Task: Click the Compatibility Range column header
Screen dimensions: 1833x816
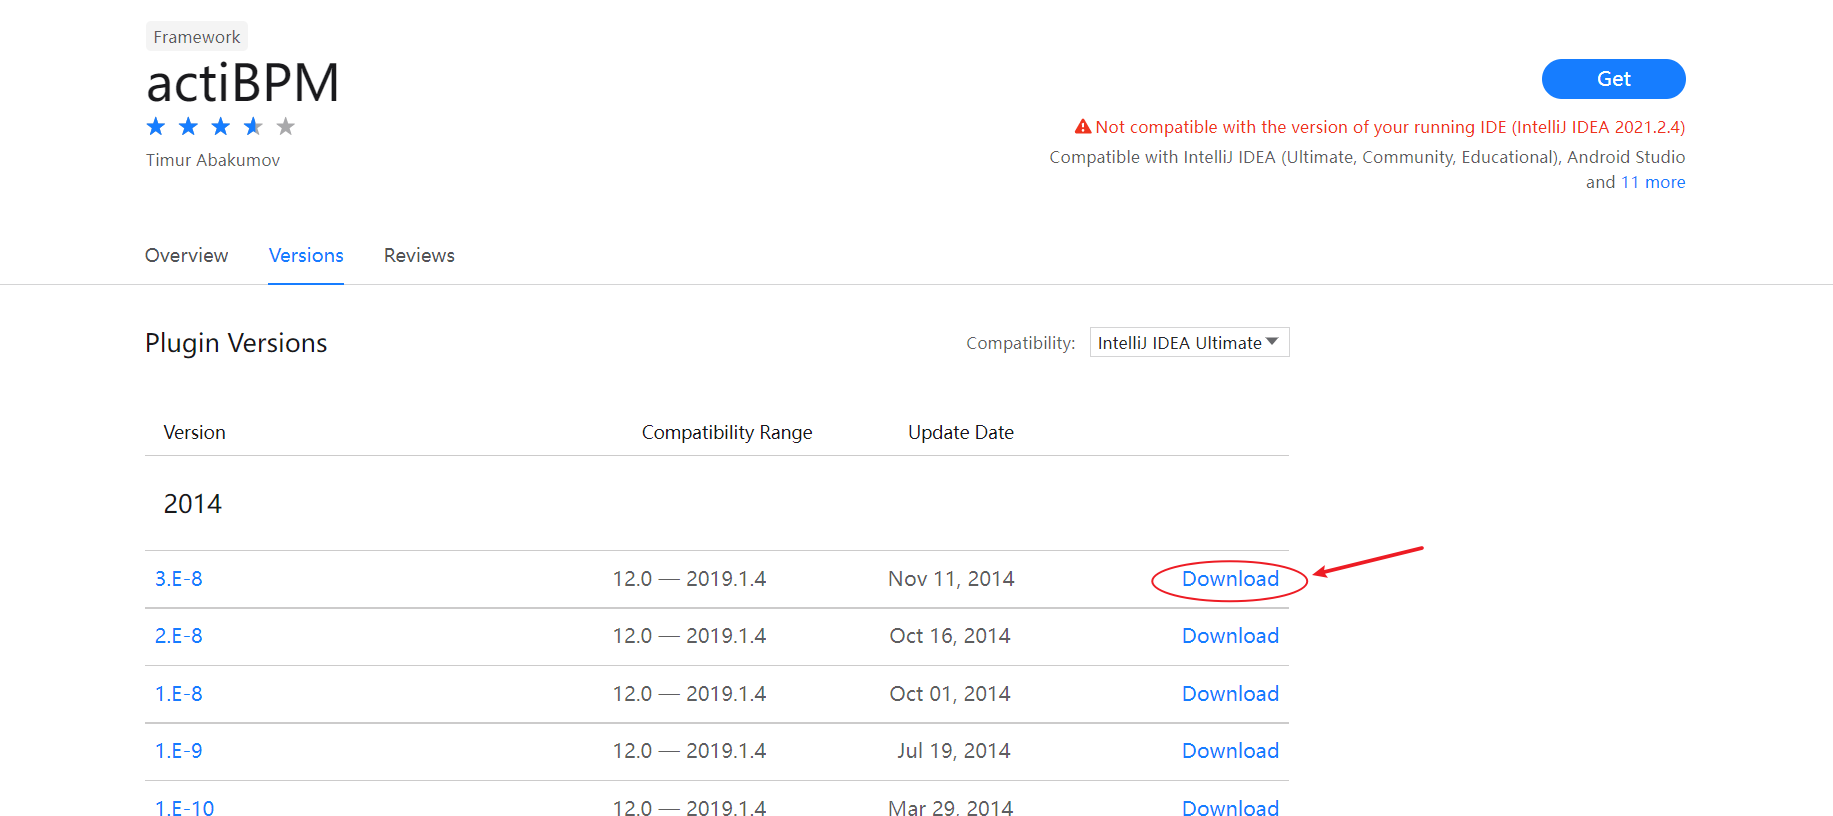Action: [727, 432]
